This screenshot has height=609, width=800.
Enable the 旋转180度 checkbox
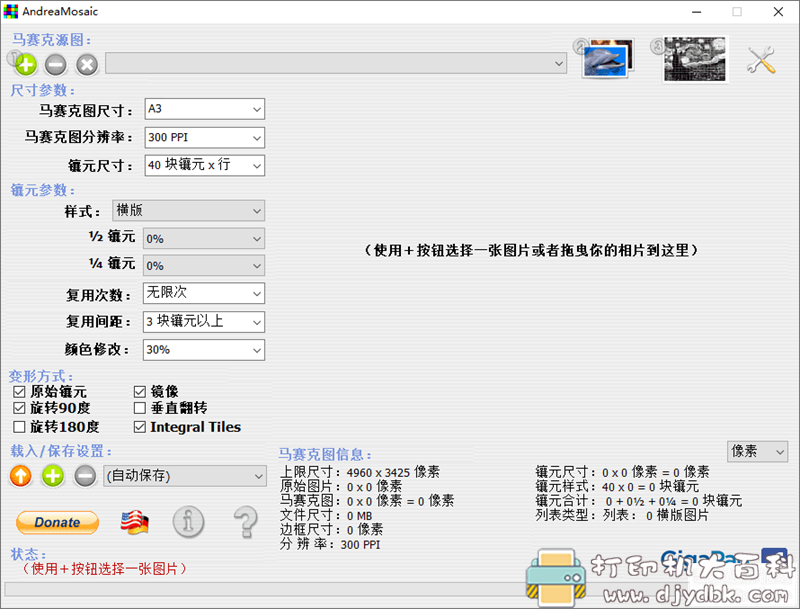coord(19,426)
